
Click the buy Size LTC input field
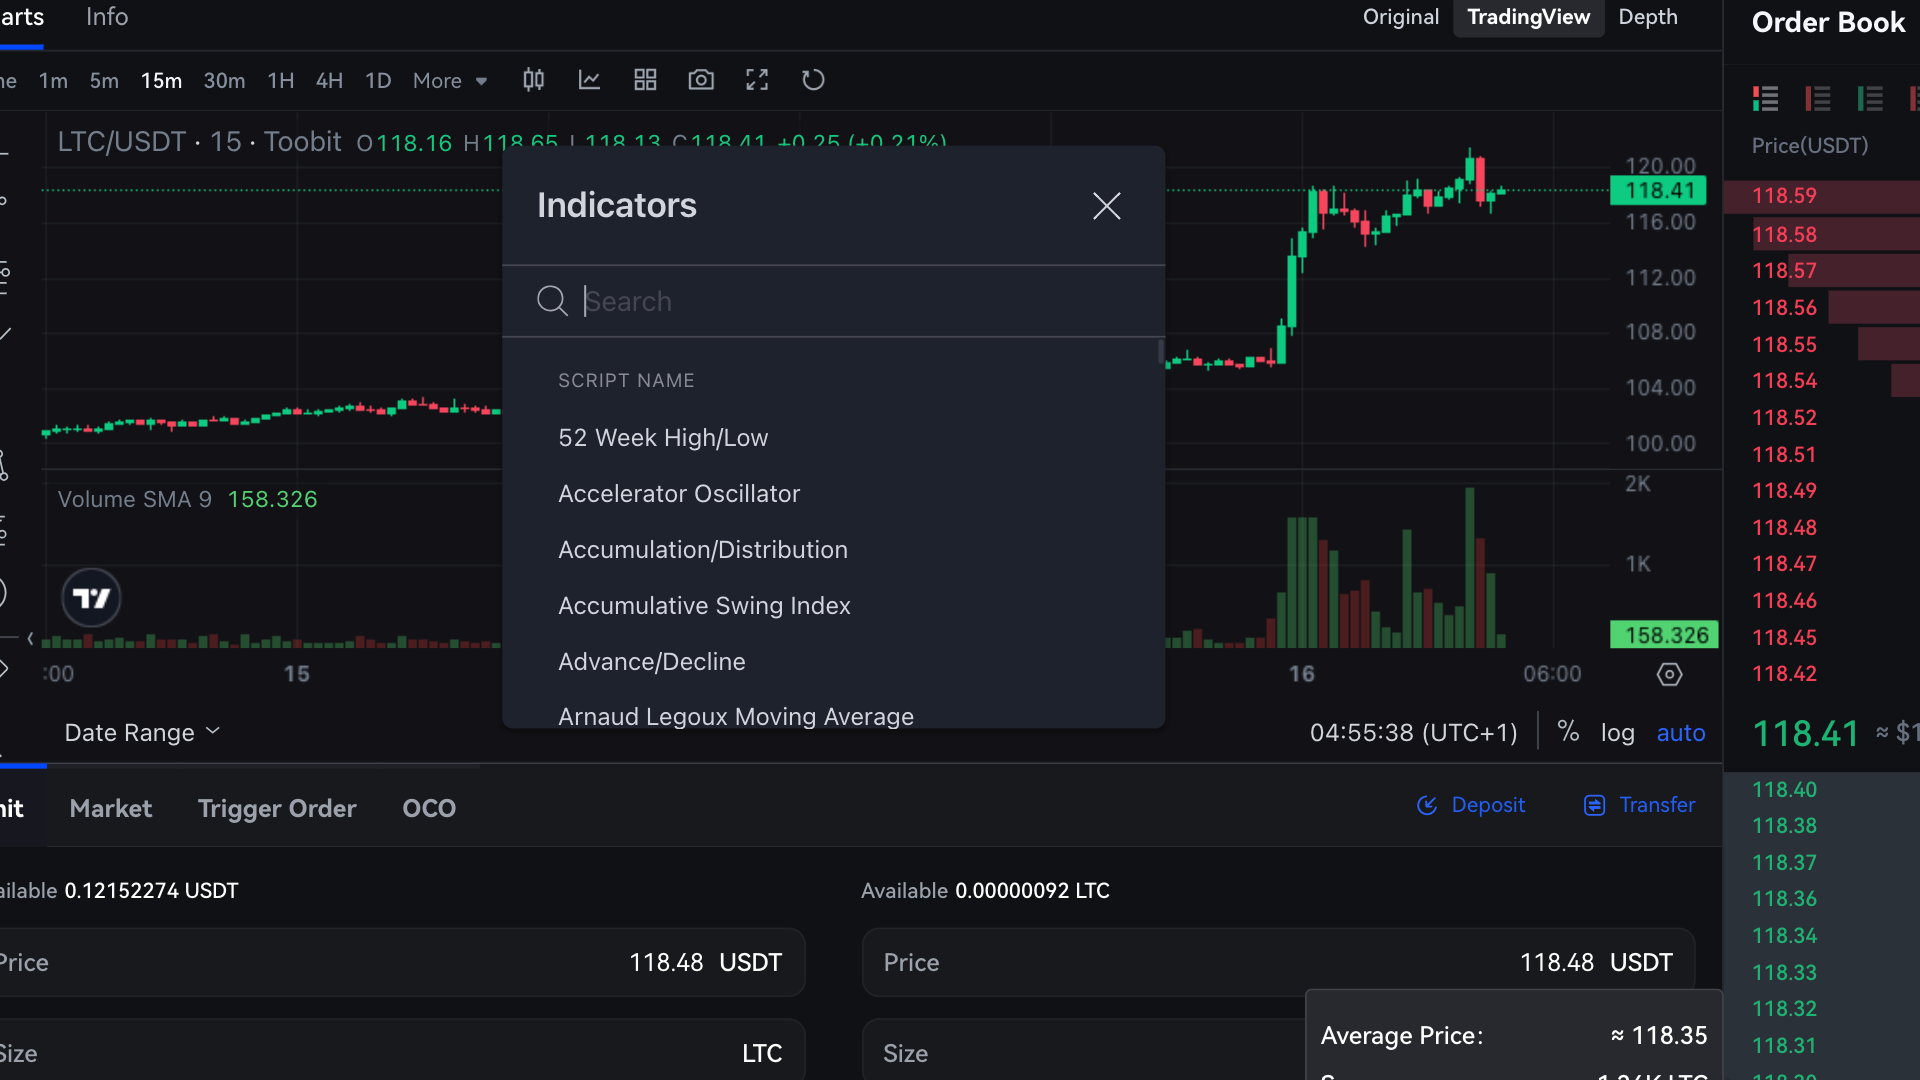[x=400, y=1050]
